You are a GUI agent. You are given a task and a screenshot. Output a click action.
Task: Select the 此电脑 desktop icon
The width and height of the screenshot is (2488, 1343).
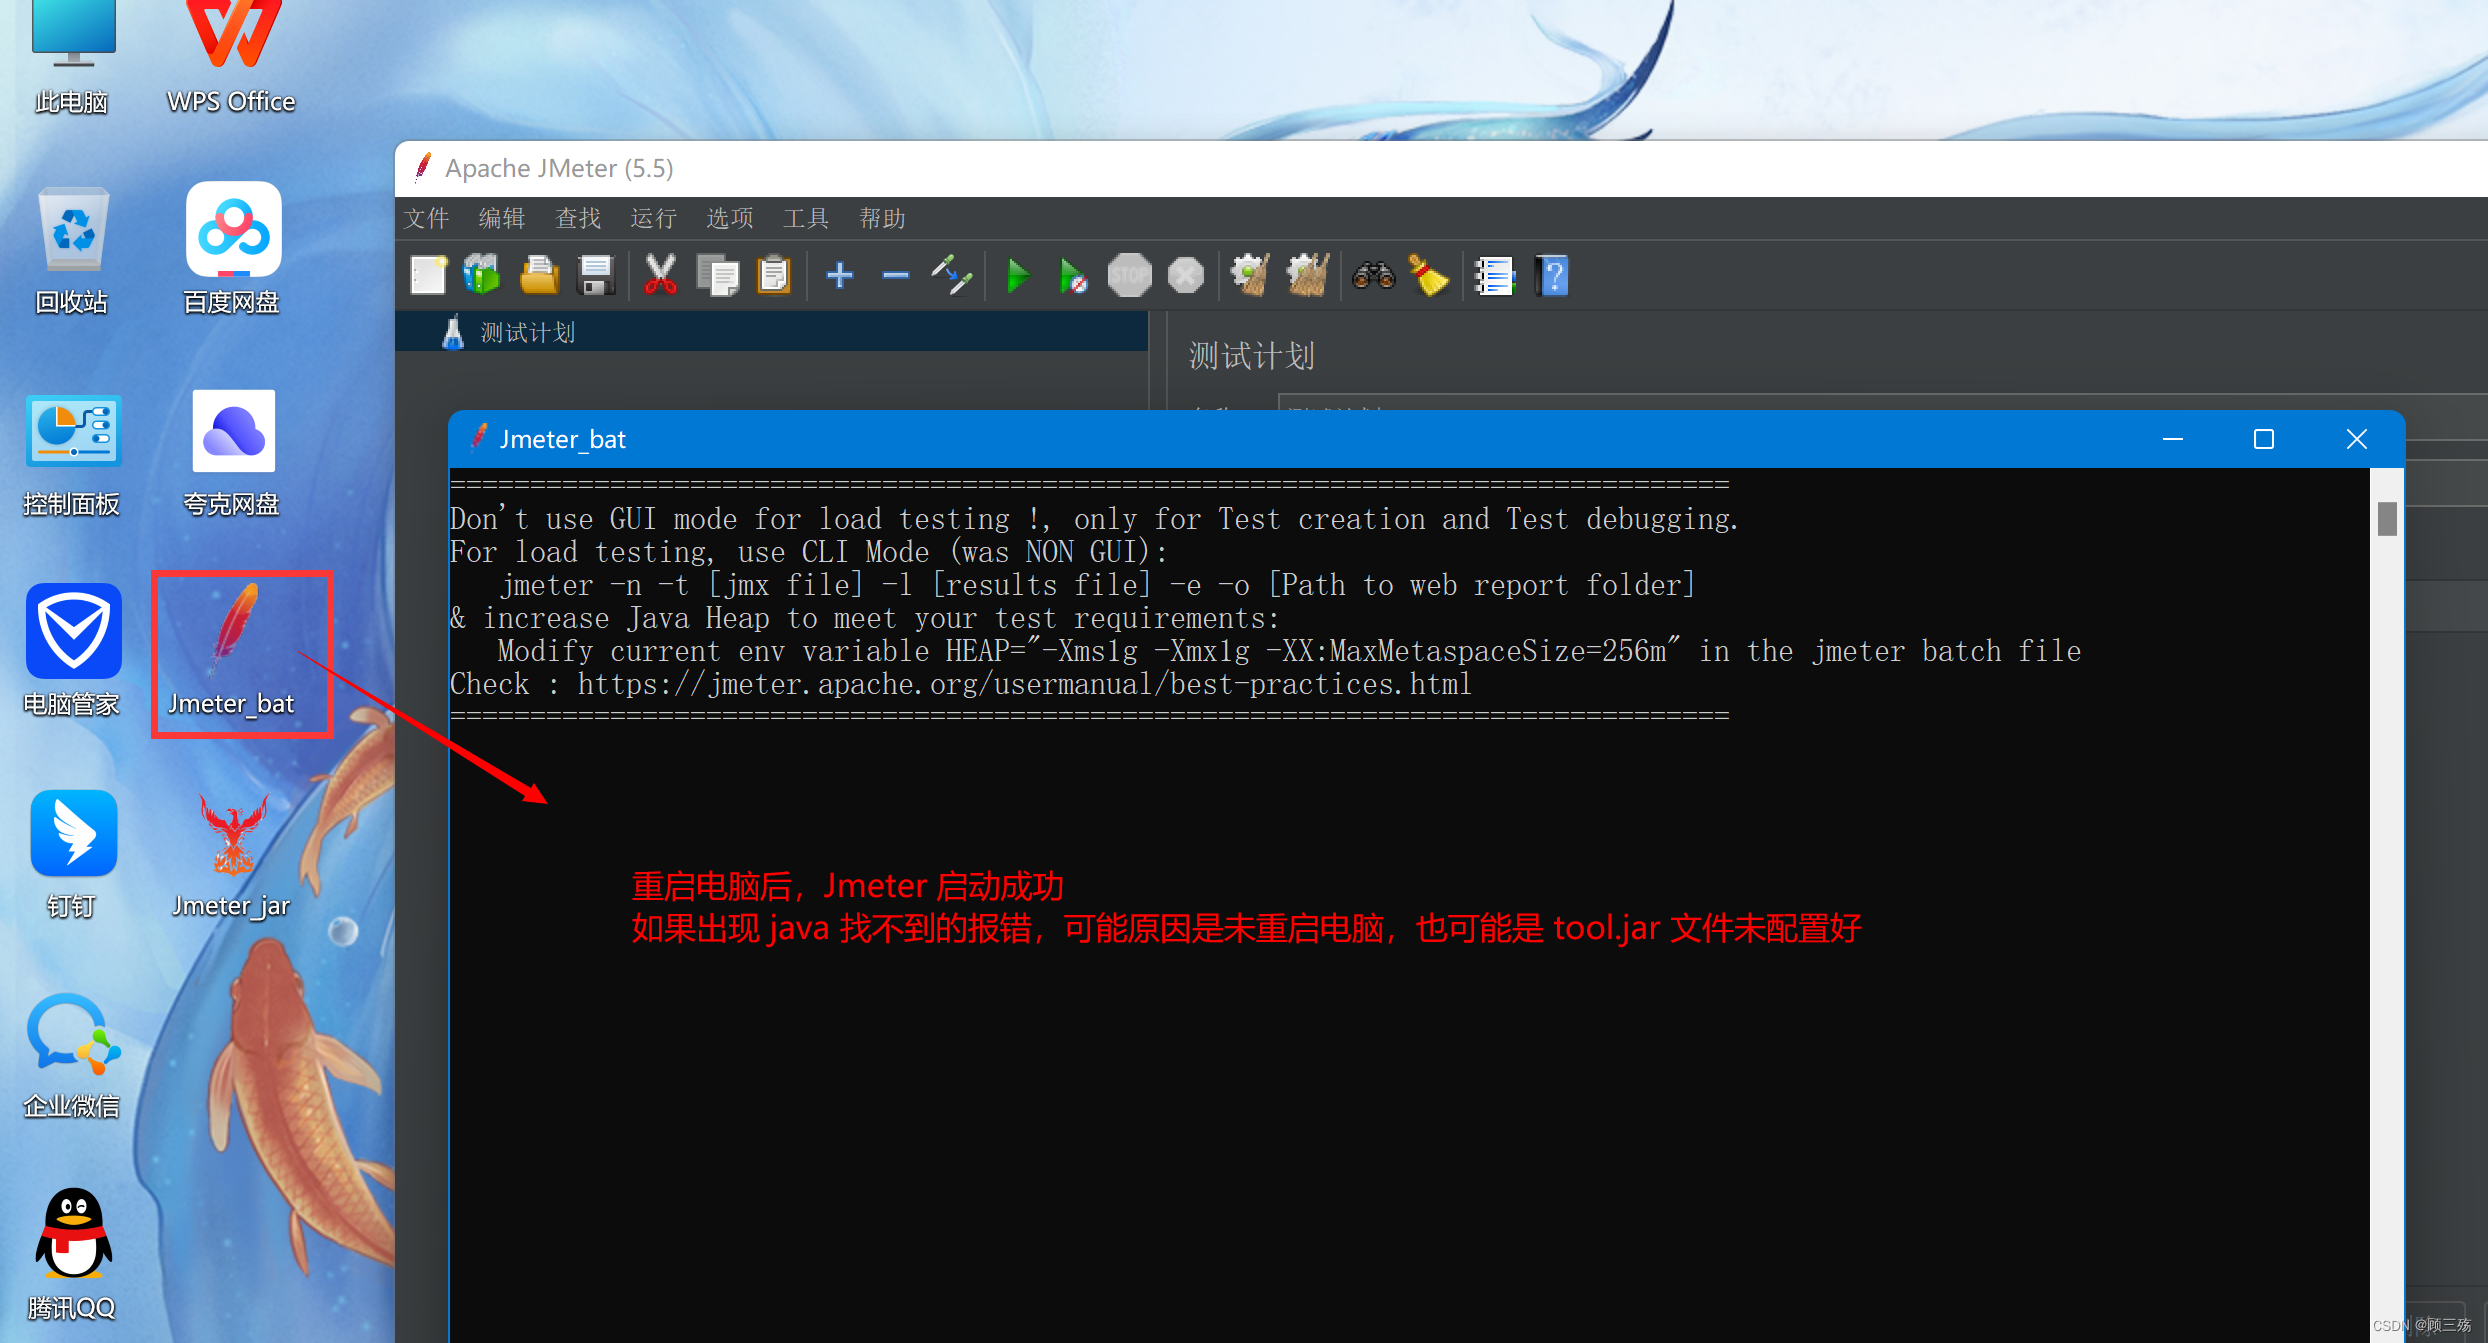pos(72,58)
